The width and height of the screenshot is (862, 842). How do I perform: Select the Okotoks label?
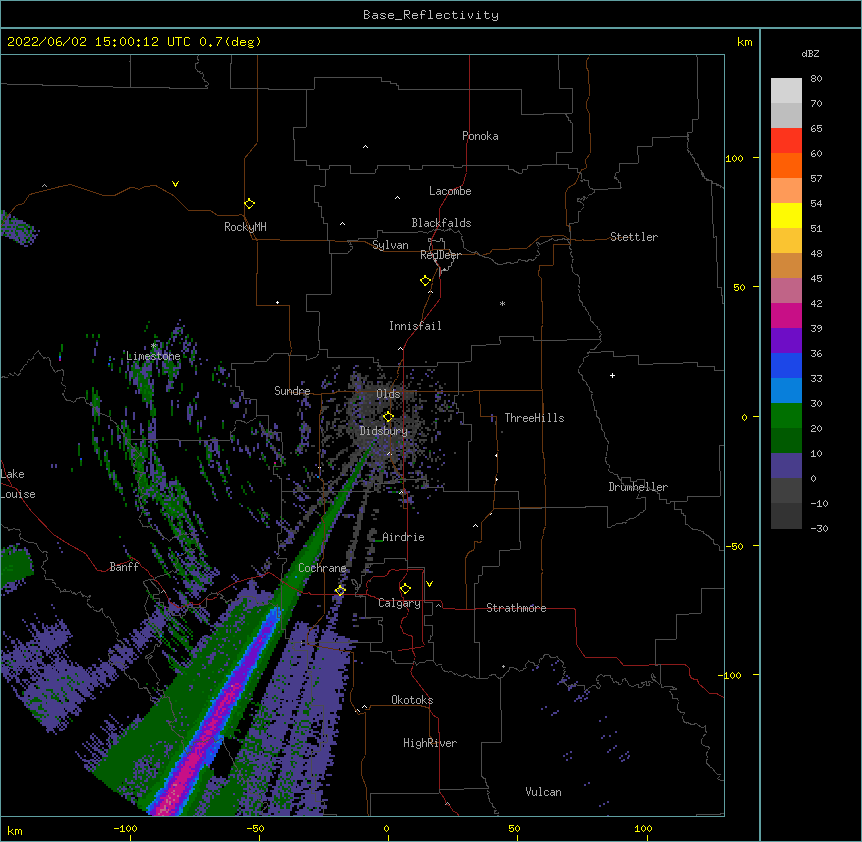(412, 700)
